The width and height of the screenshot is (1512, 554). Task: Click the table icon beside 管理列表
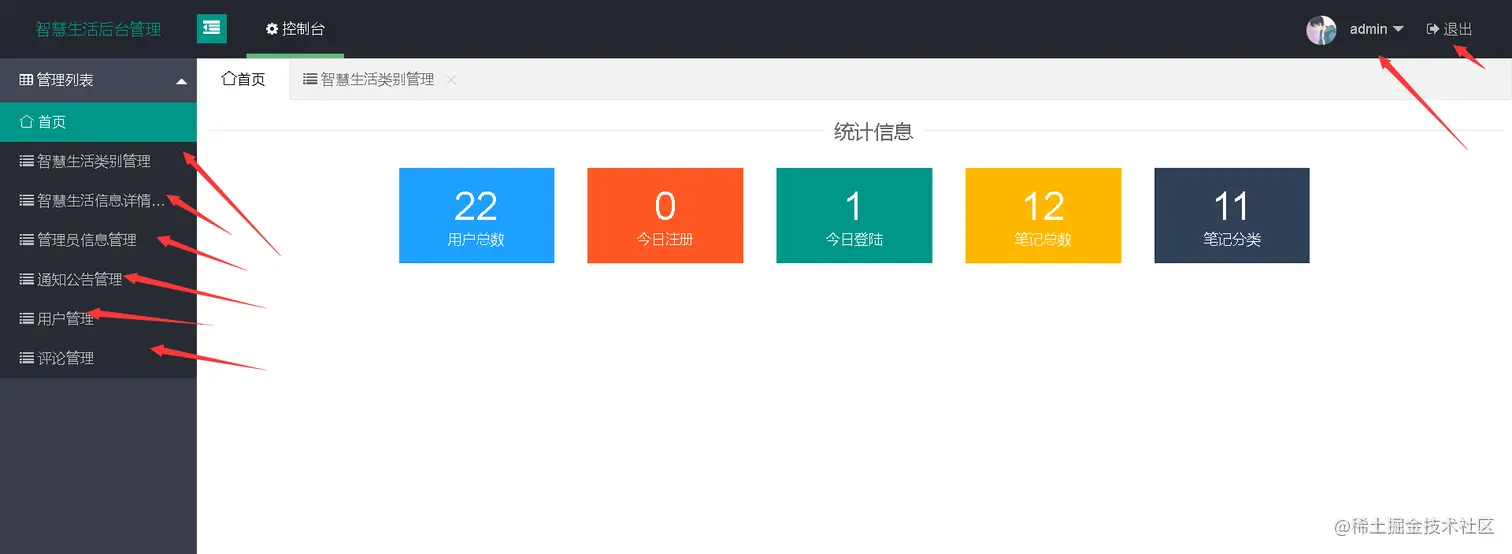coord(27,80)
